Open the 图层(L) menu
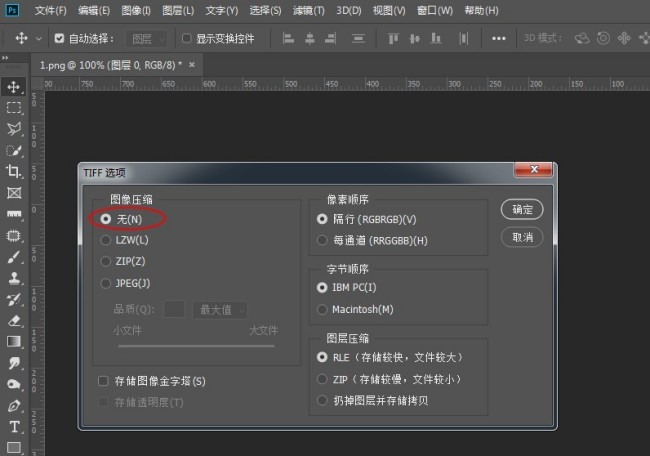650x456 pixels. pyautogui.click(x=178, y=10)
